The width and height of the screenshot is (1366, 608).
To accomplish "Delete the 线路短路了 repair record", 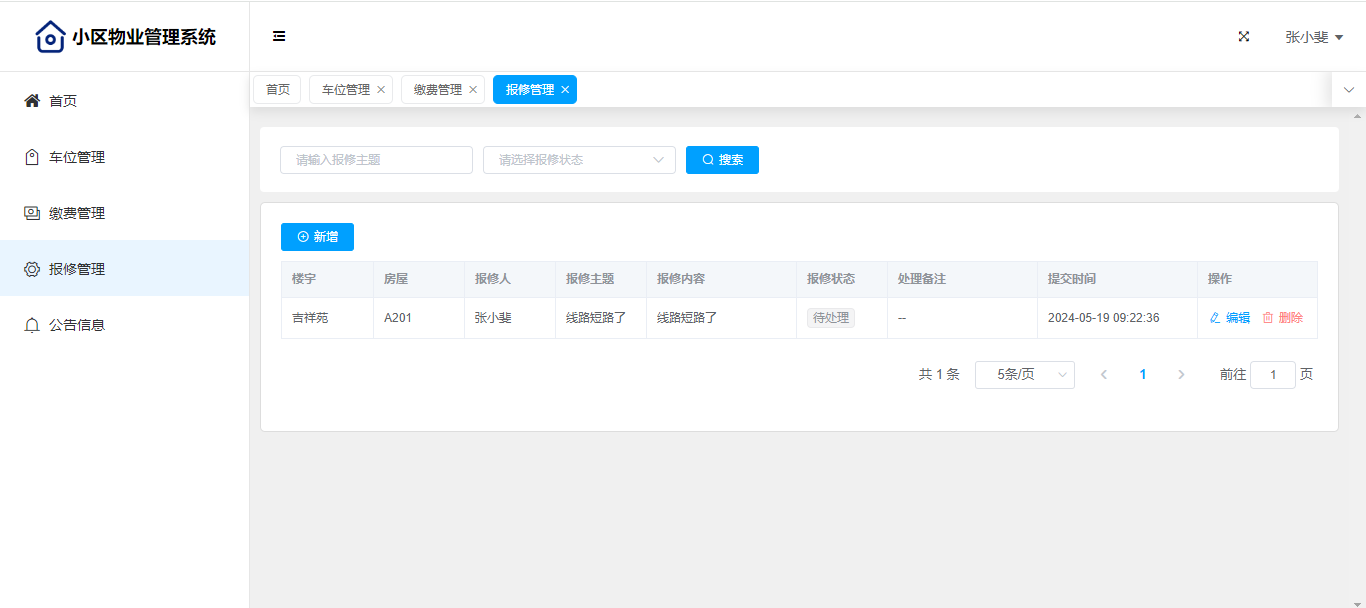I will pyautogui.click(x=1283, y=318).
